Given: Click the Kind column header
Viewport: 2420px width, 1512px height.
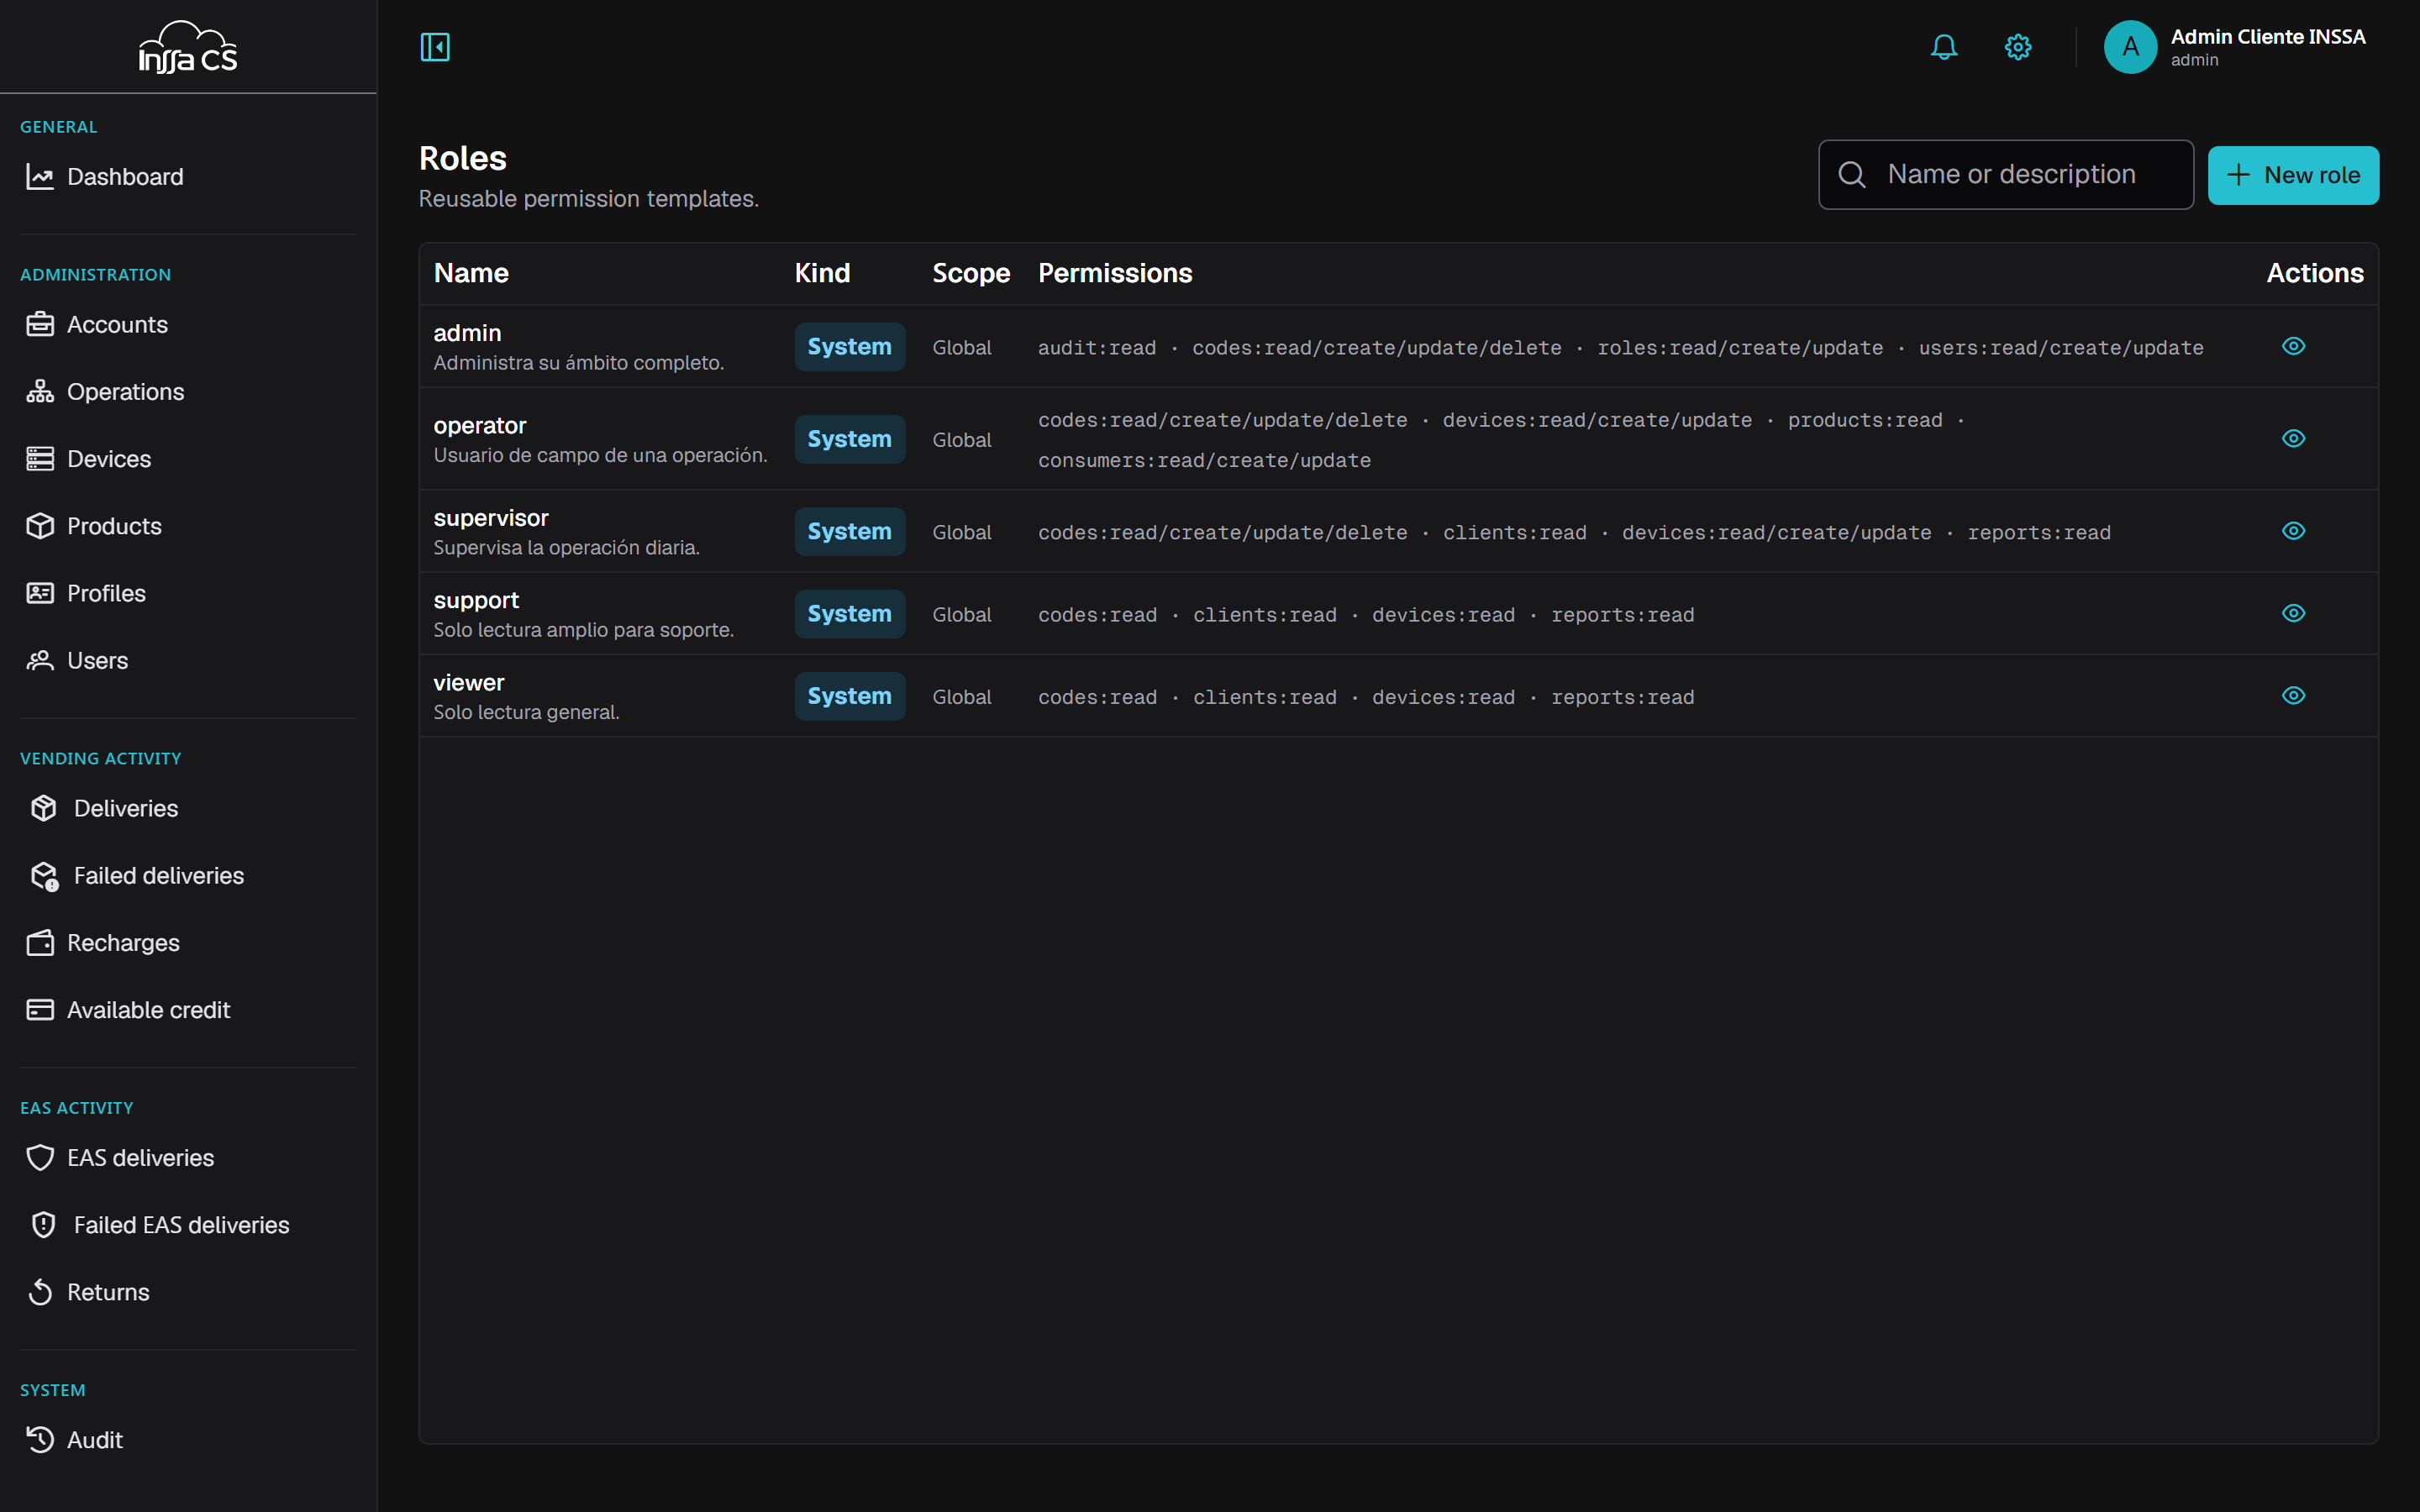Looking at the screenshot, I should pyautogui.click(x=822, y=273).
